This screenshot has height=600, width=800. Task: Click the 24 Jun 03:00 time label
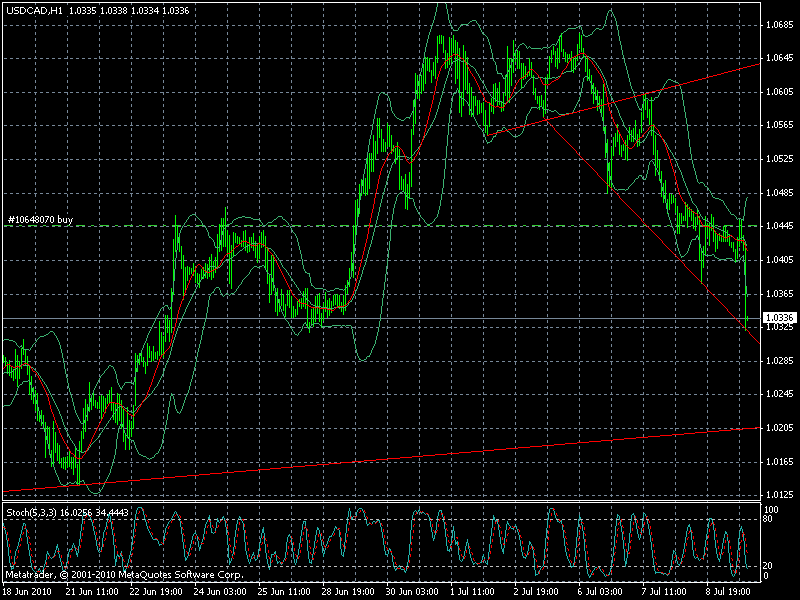coord(220,592)
